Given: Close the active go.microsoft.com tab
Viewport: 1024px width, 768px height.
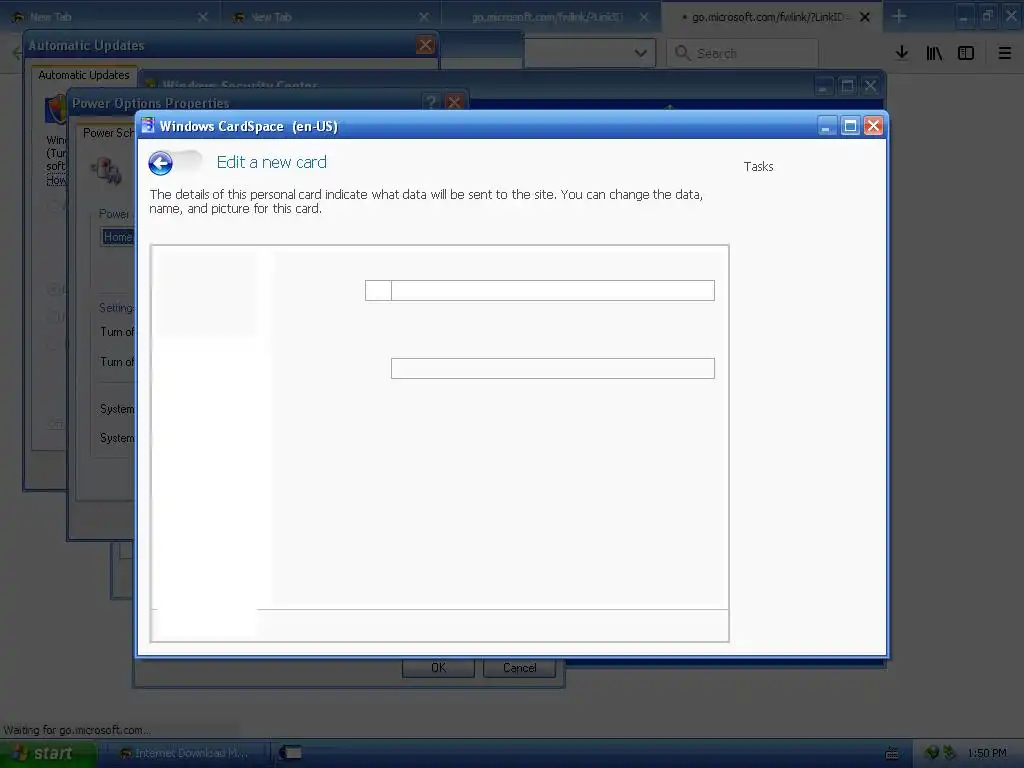Looking at the screenshot, I should tap(865, 17).
